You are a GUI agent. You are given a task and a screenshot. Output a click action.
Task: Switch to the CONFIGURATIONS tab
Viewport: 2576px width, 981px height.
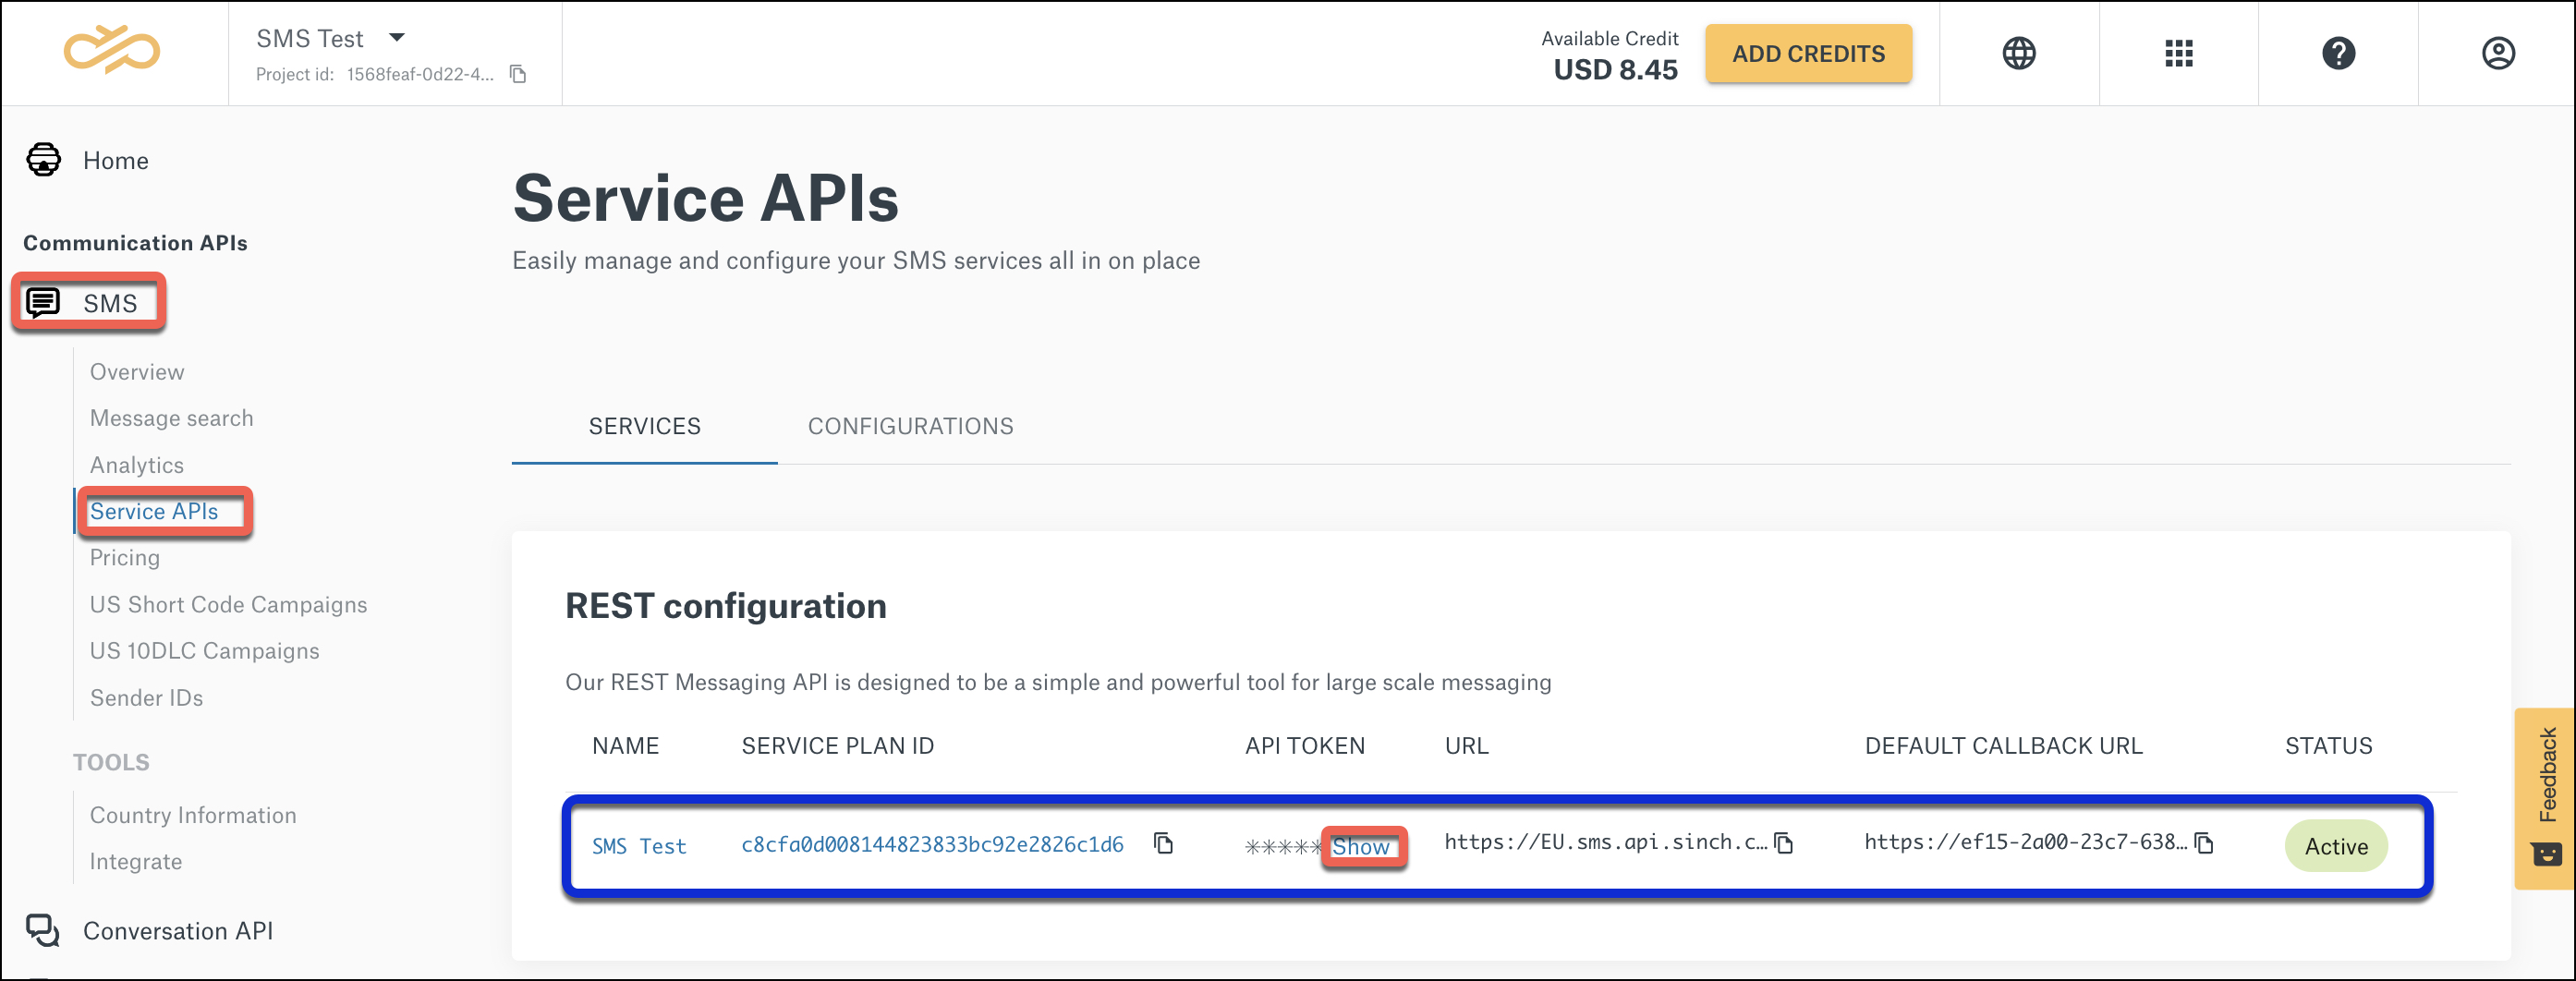tap(910, 426)
